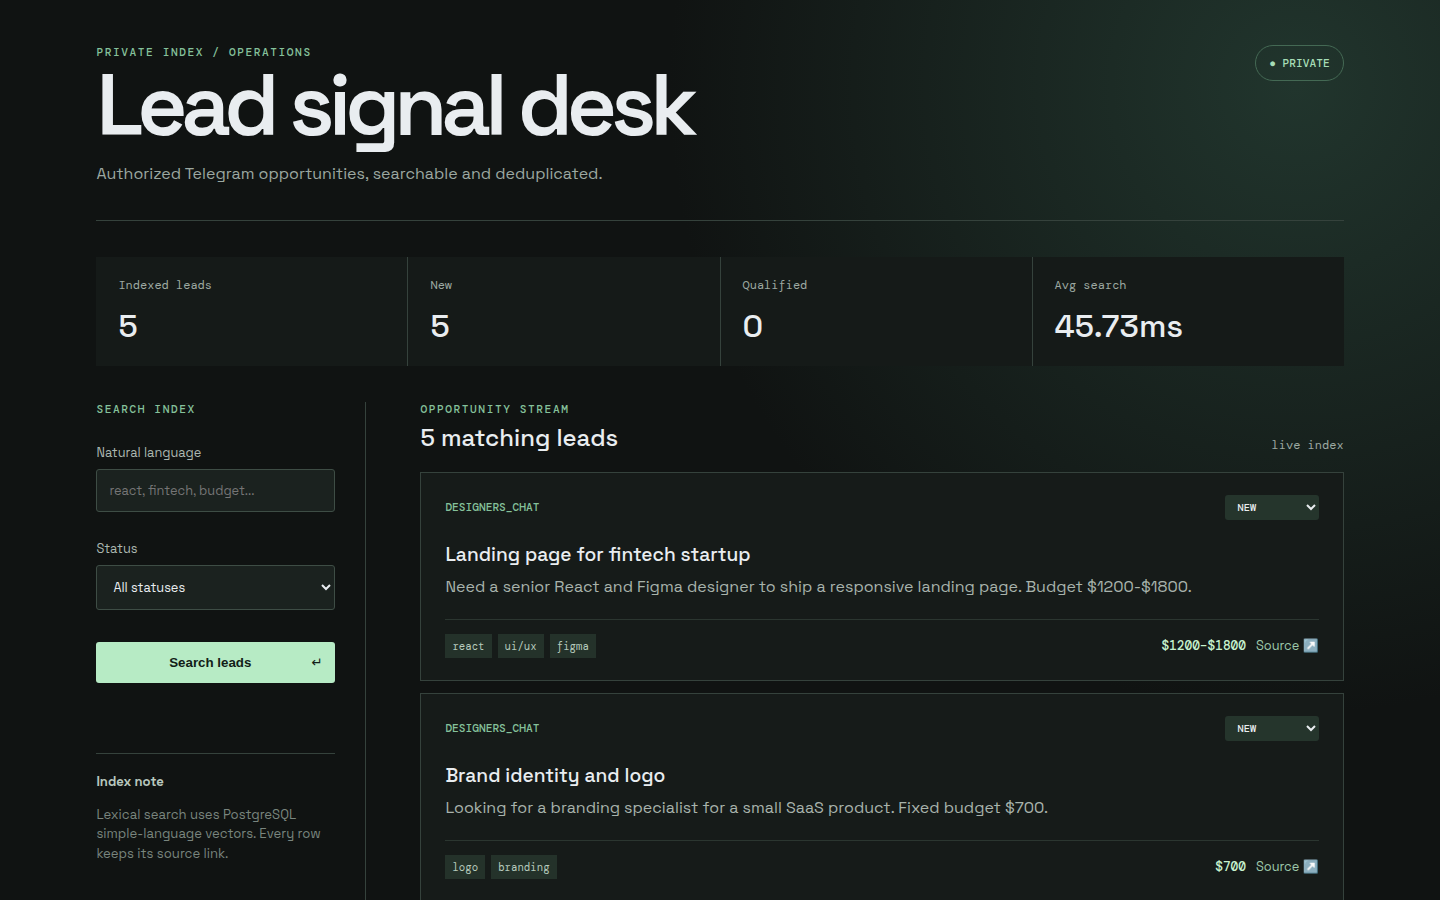Click the 'Index note' heading

pyautogui.click(x=130, y=781)
